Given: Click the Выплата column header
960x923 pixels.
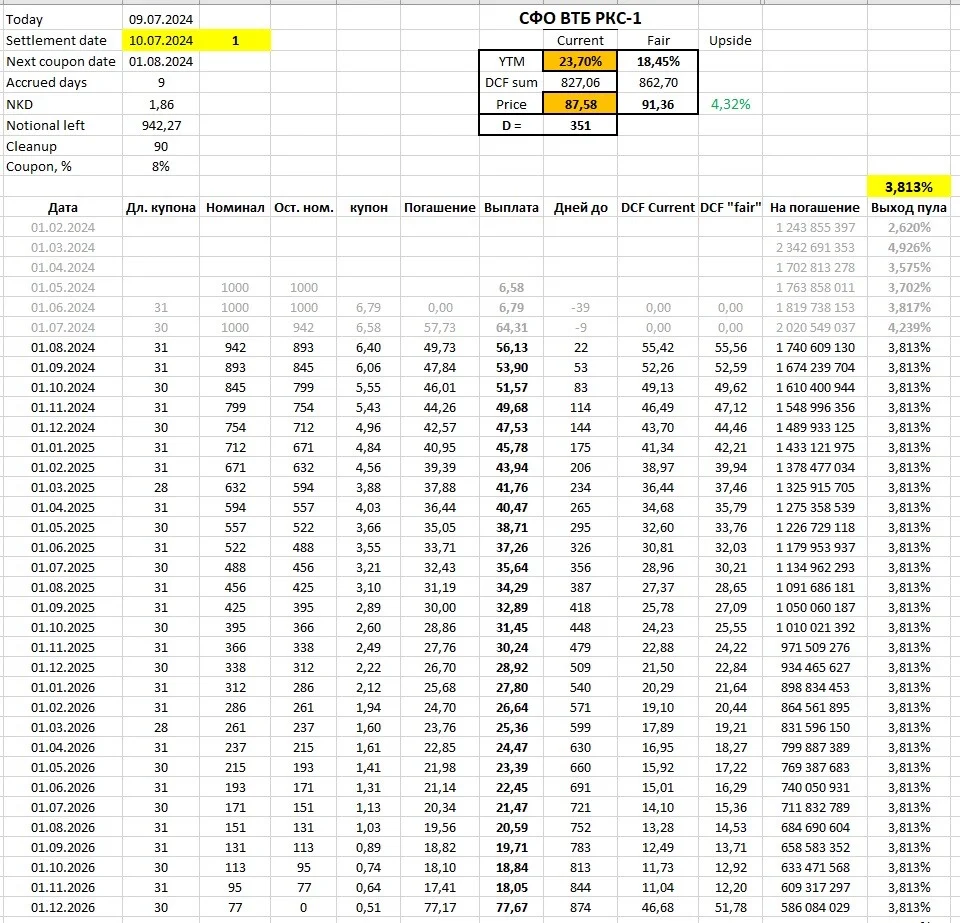Looking at the screenshot, I should [x=511, y=207].
